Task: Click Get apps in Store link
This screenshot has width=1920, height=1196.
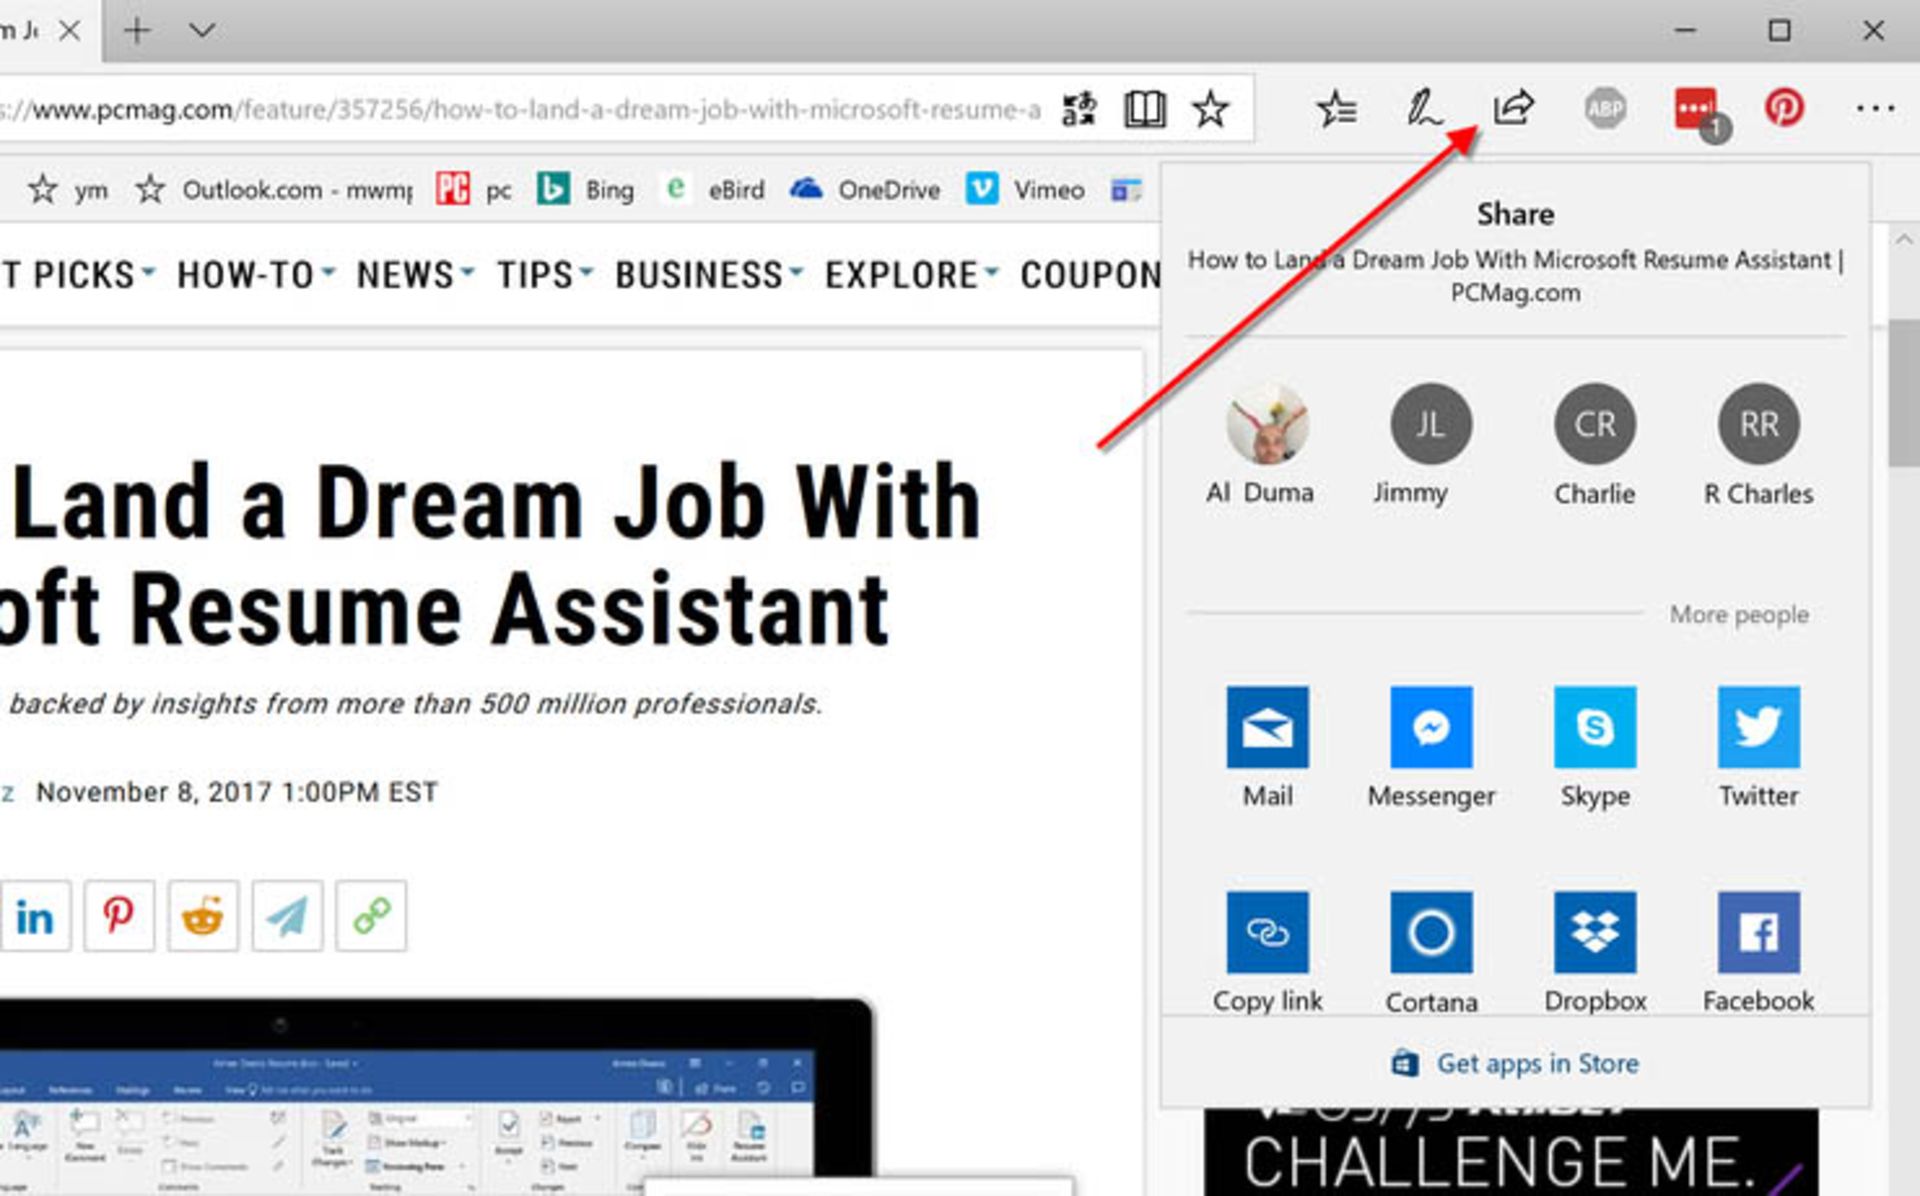Action: 1516,1063
